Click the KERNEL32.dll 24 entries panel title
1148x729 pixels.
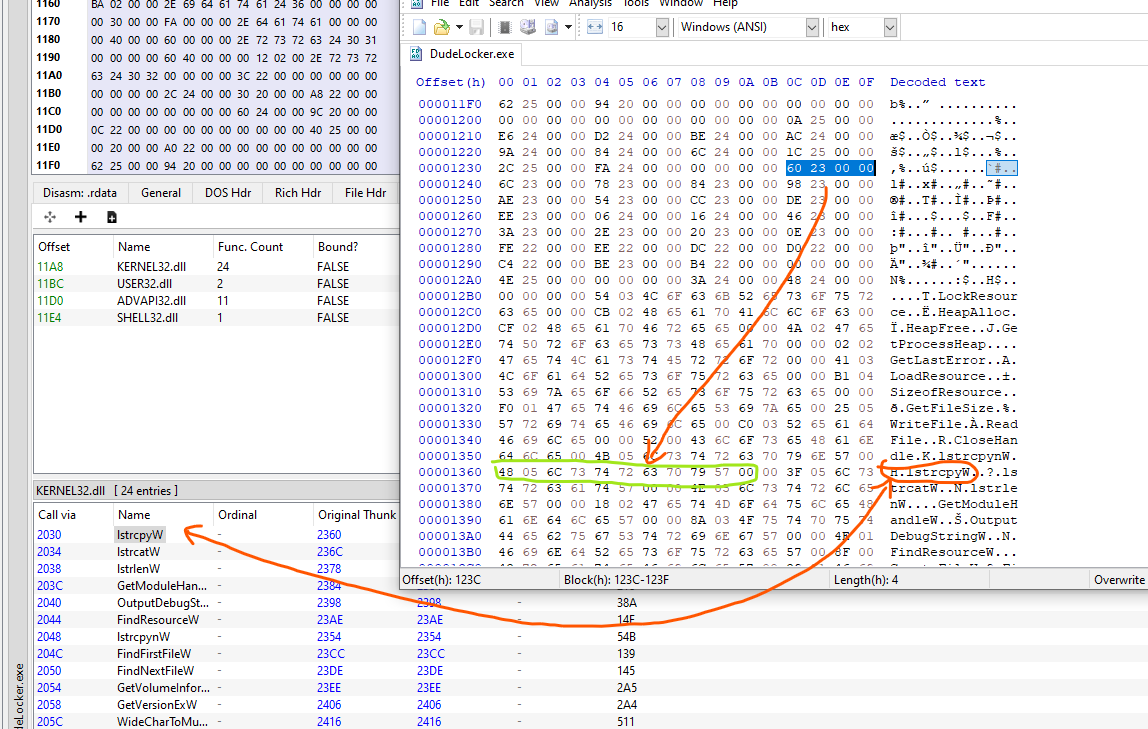tap(107, 490)
